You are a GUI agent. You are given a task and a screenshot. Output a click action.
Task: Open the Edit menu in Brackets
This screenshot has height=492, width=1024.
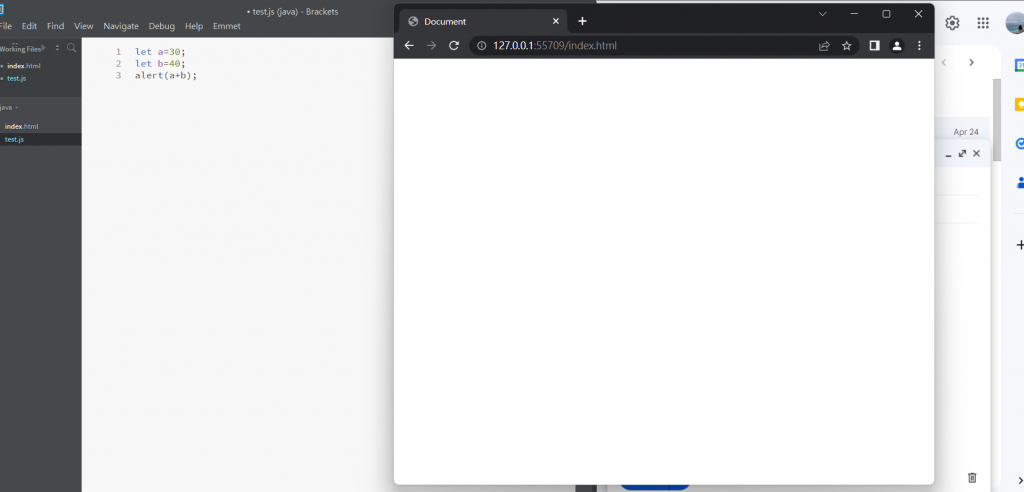pos(29,26)
